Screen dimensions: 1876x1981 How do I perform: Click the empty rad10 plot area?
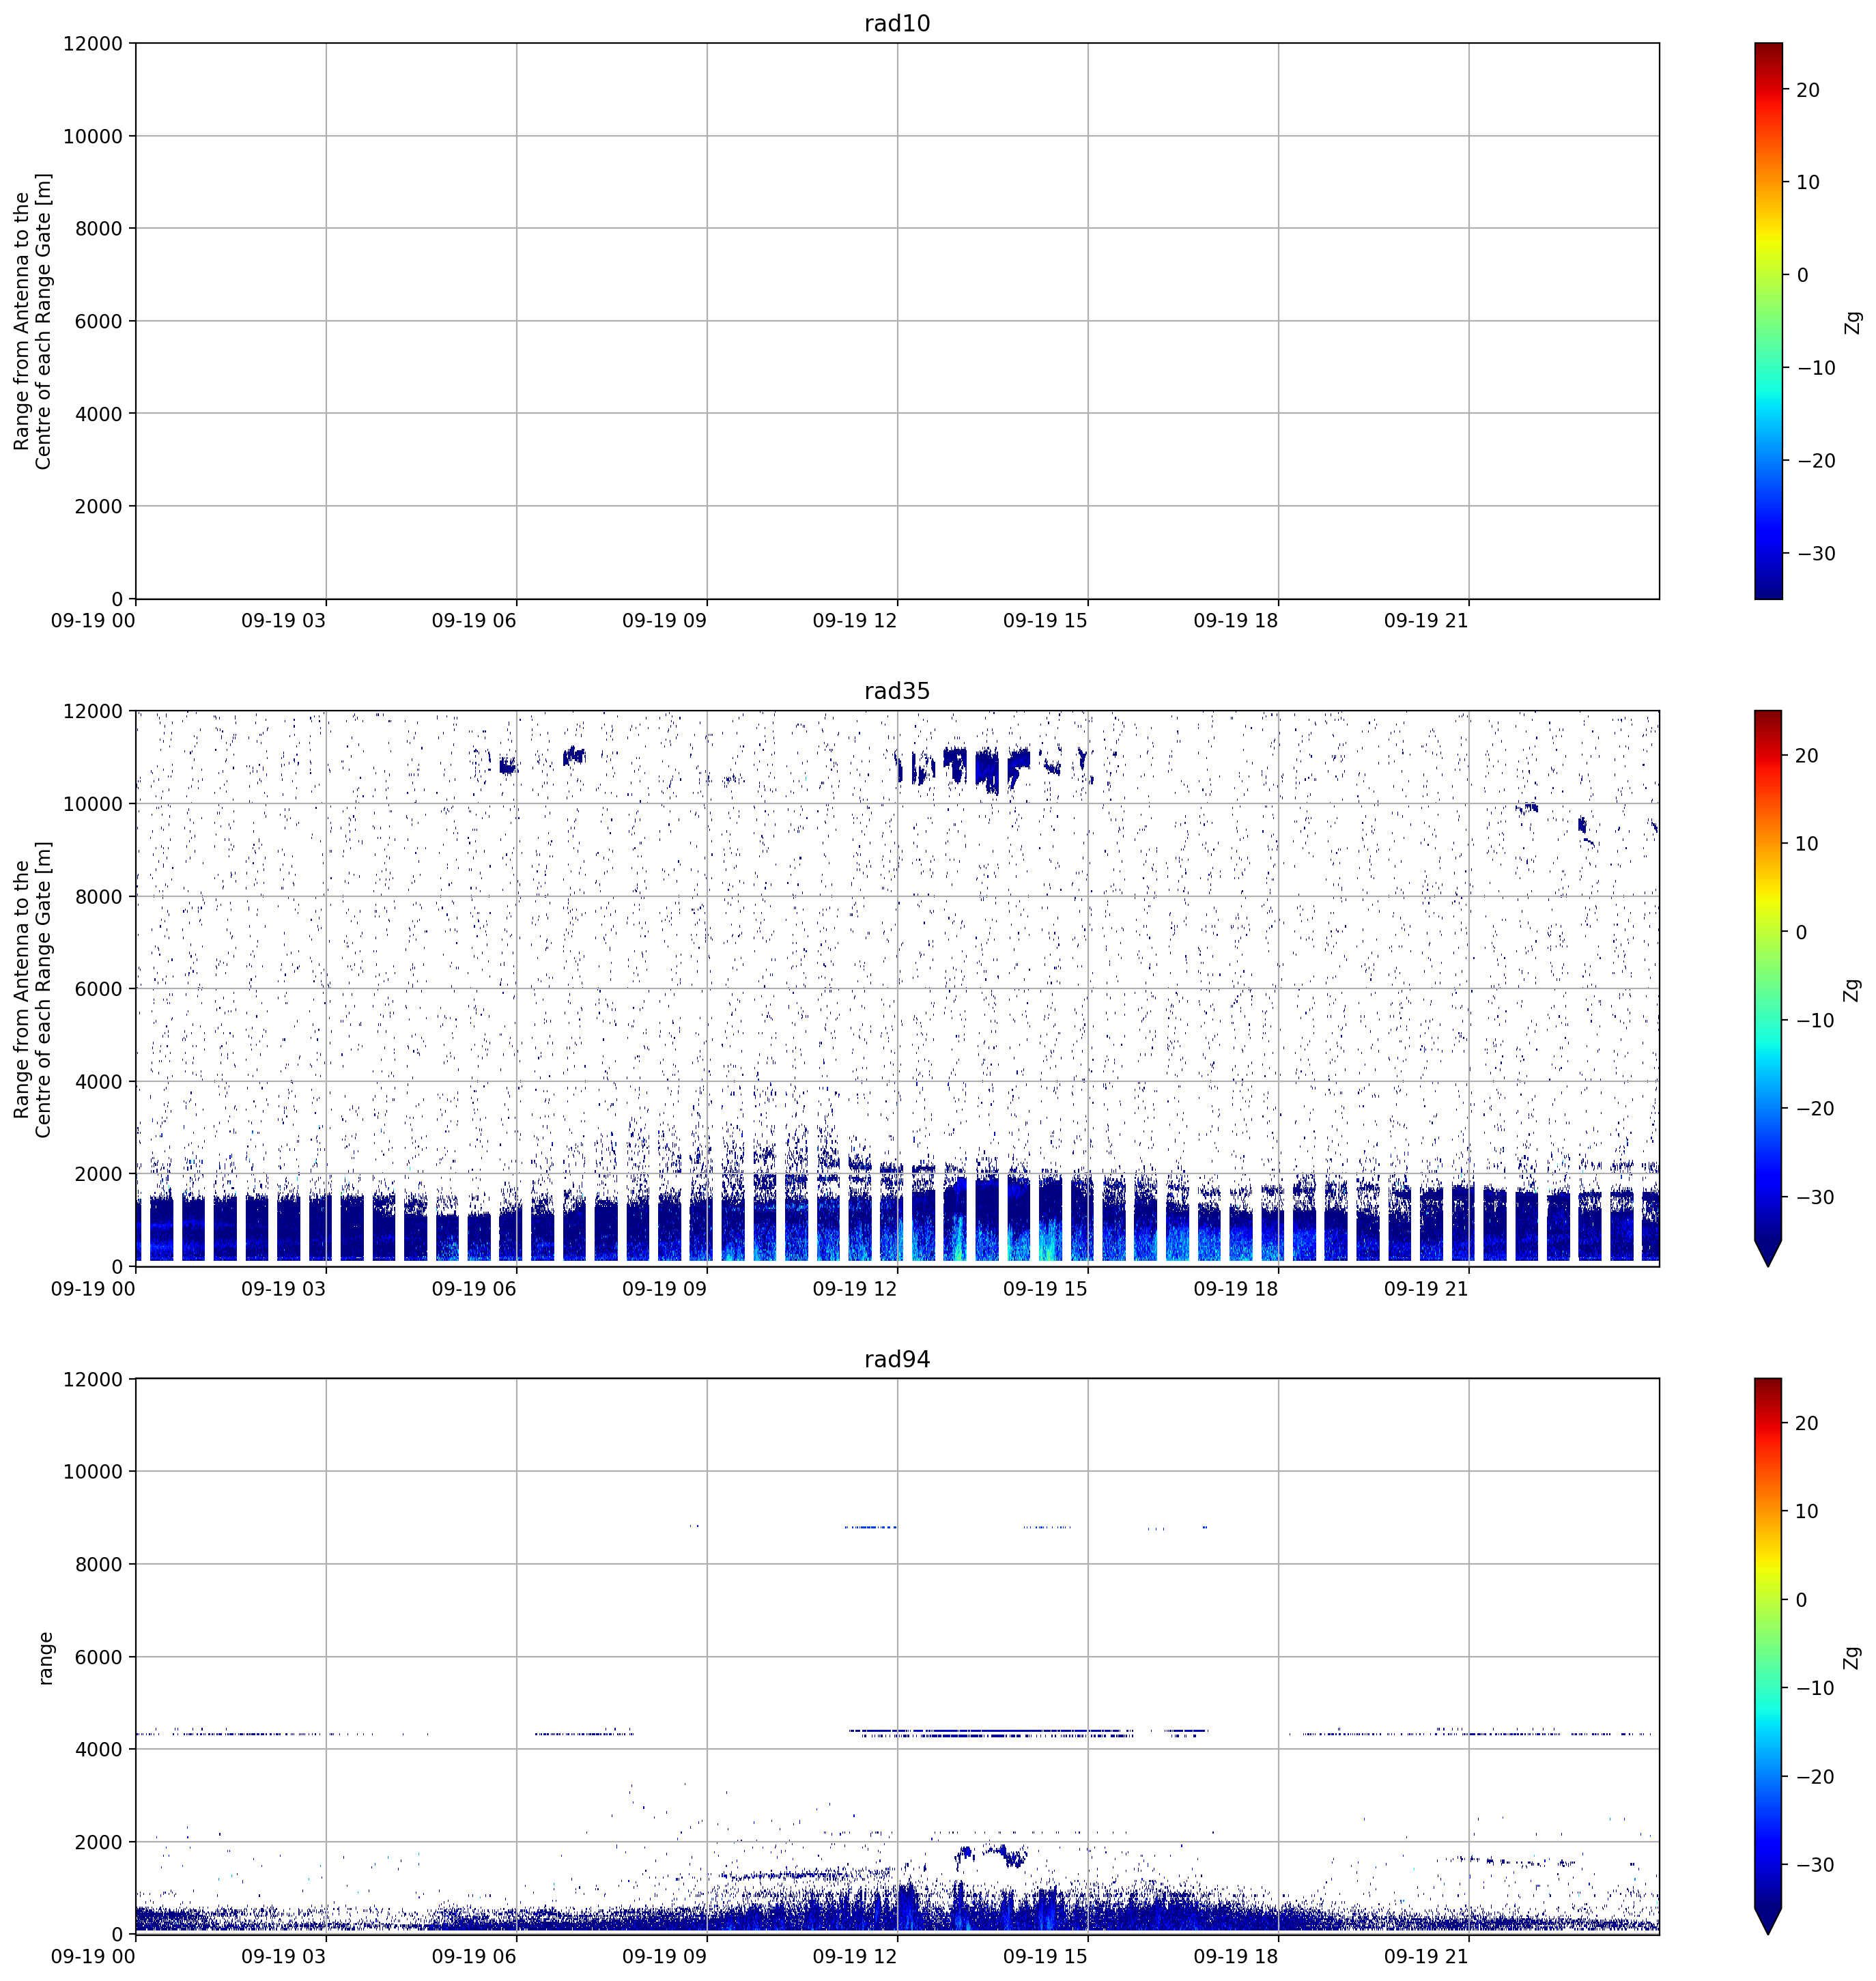(x=897, y=321)
